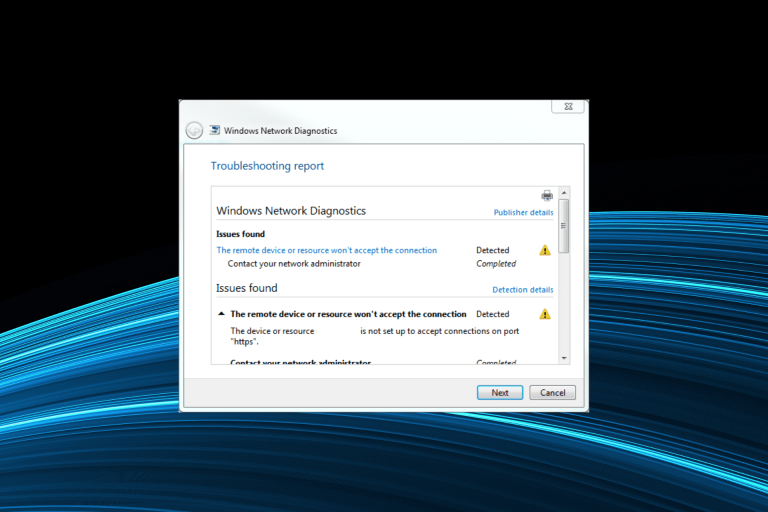
Task: Click the empty scrollbar track below thumb
Action: [564, 303]
